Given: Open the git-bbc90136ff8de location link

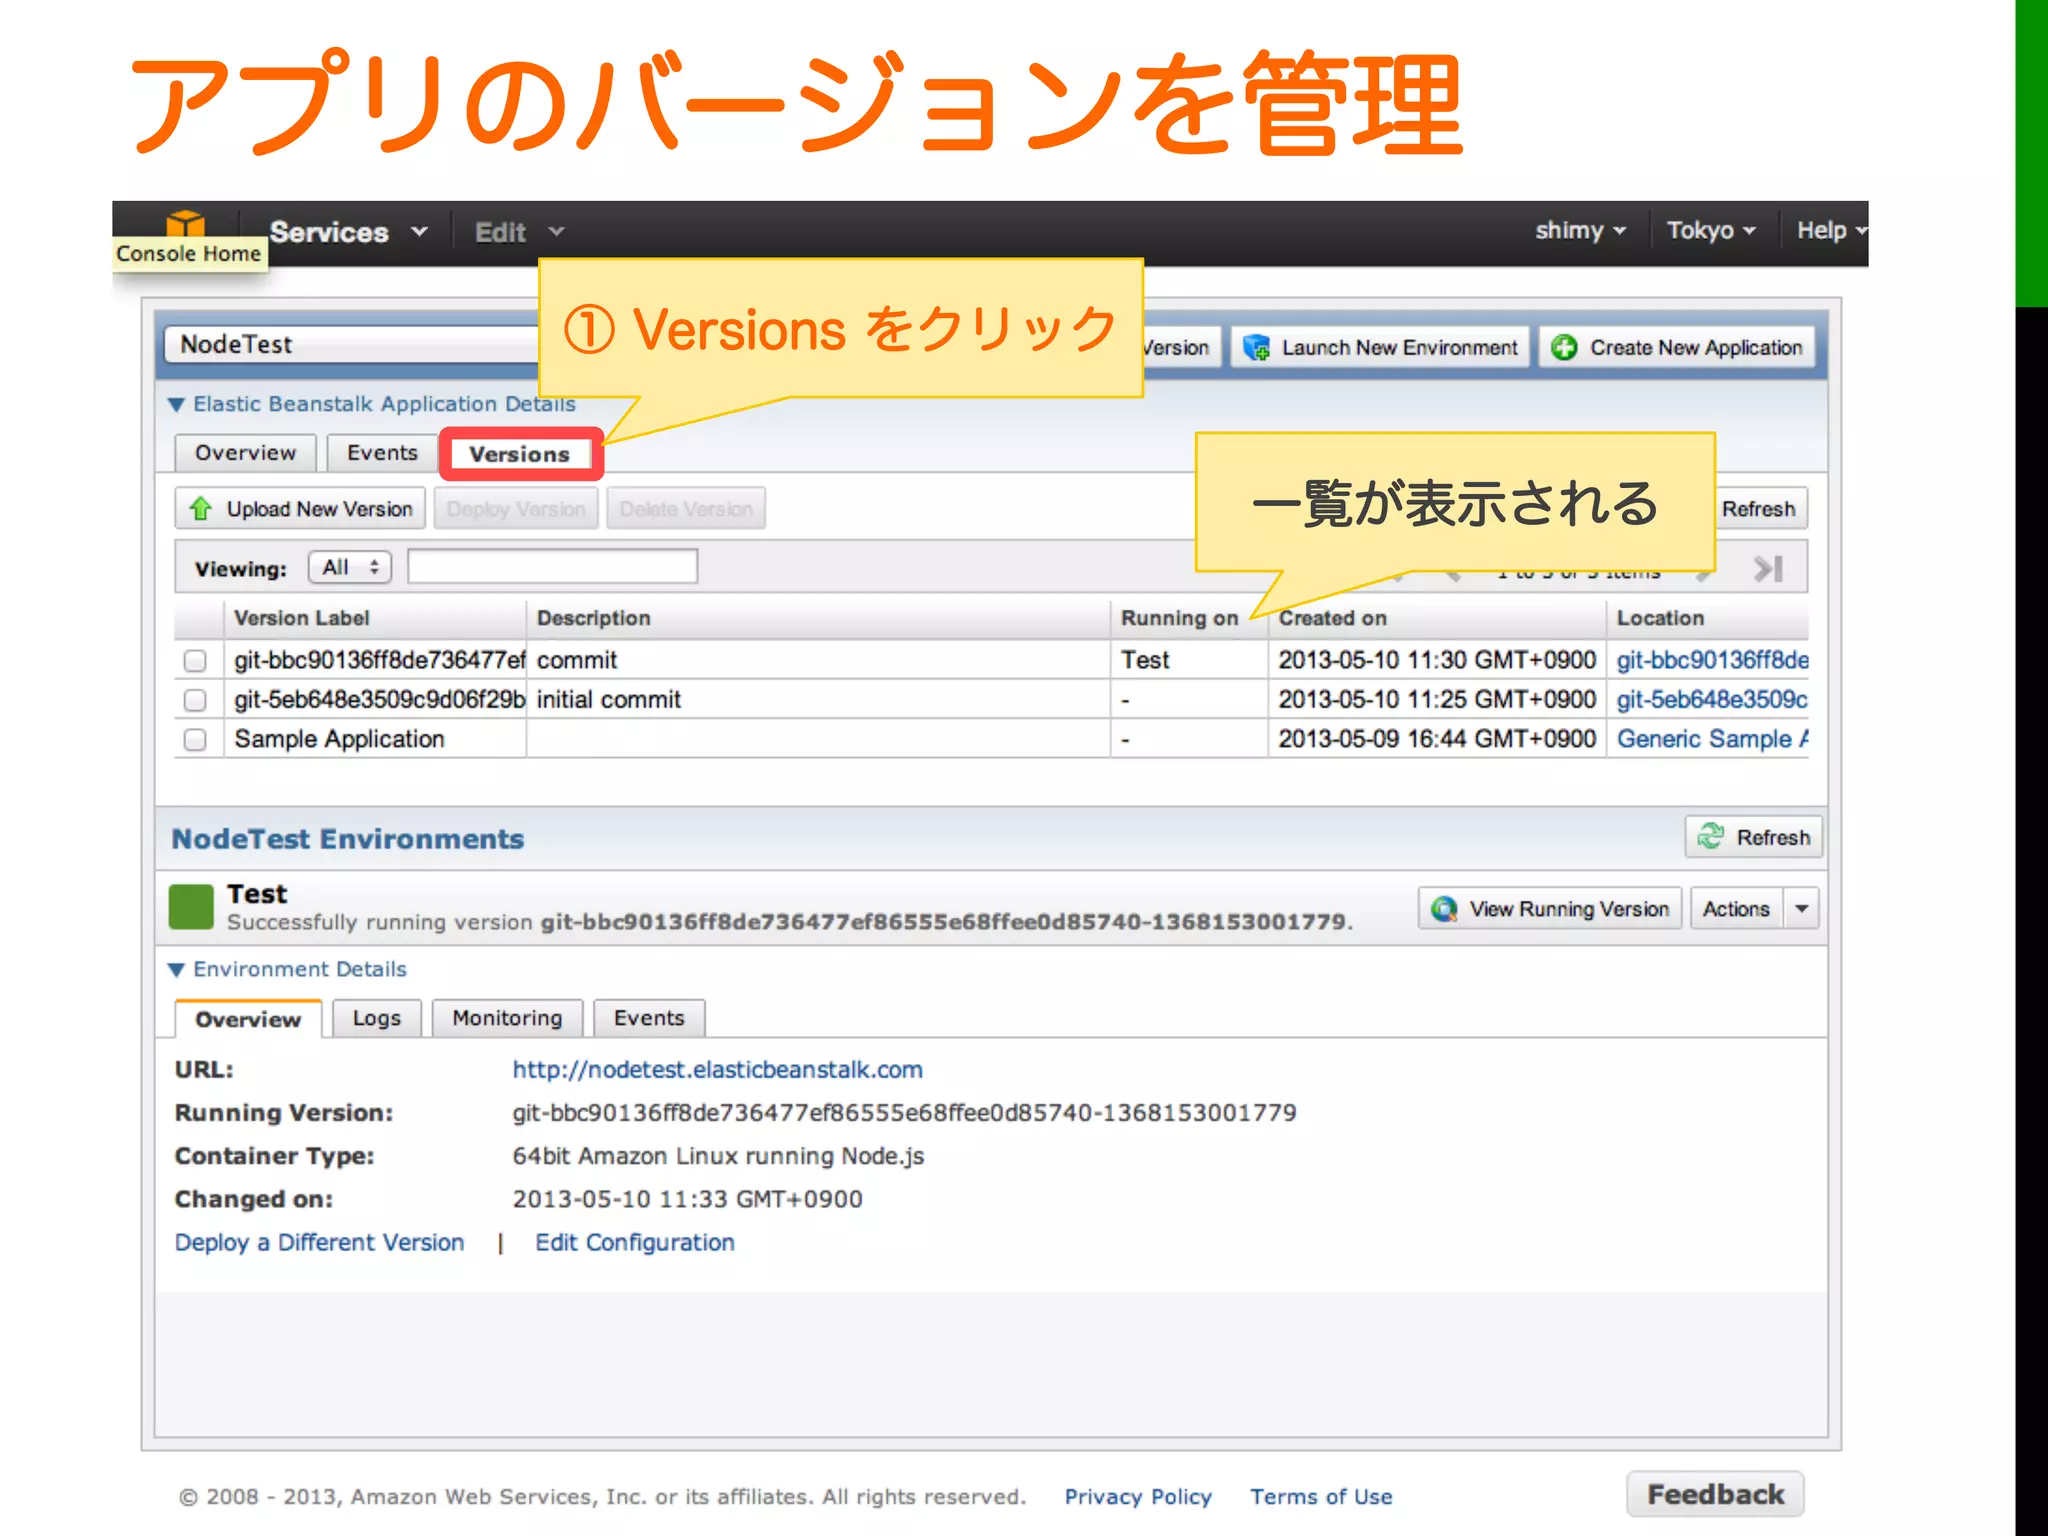Looking at the screenshot, I should coord(1712,660).
